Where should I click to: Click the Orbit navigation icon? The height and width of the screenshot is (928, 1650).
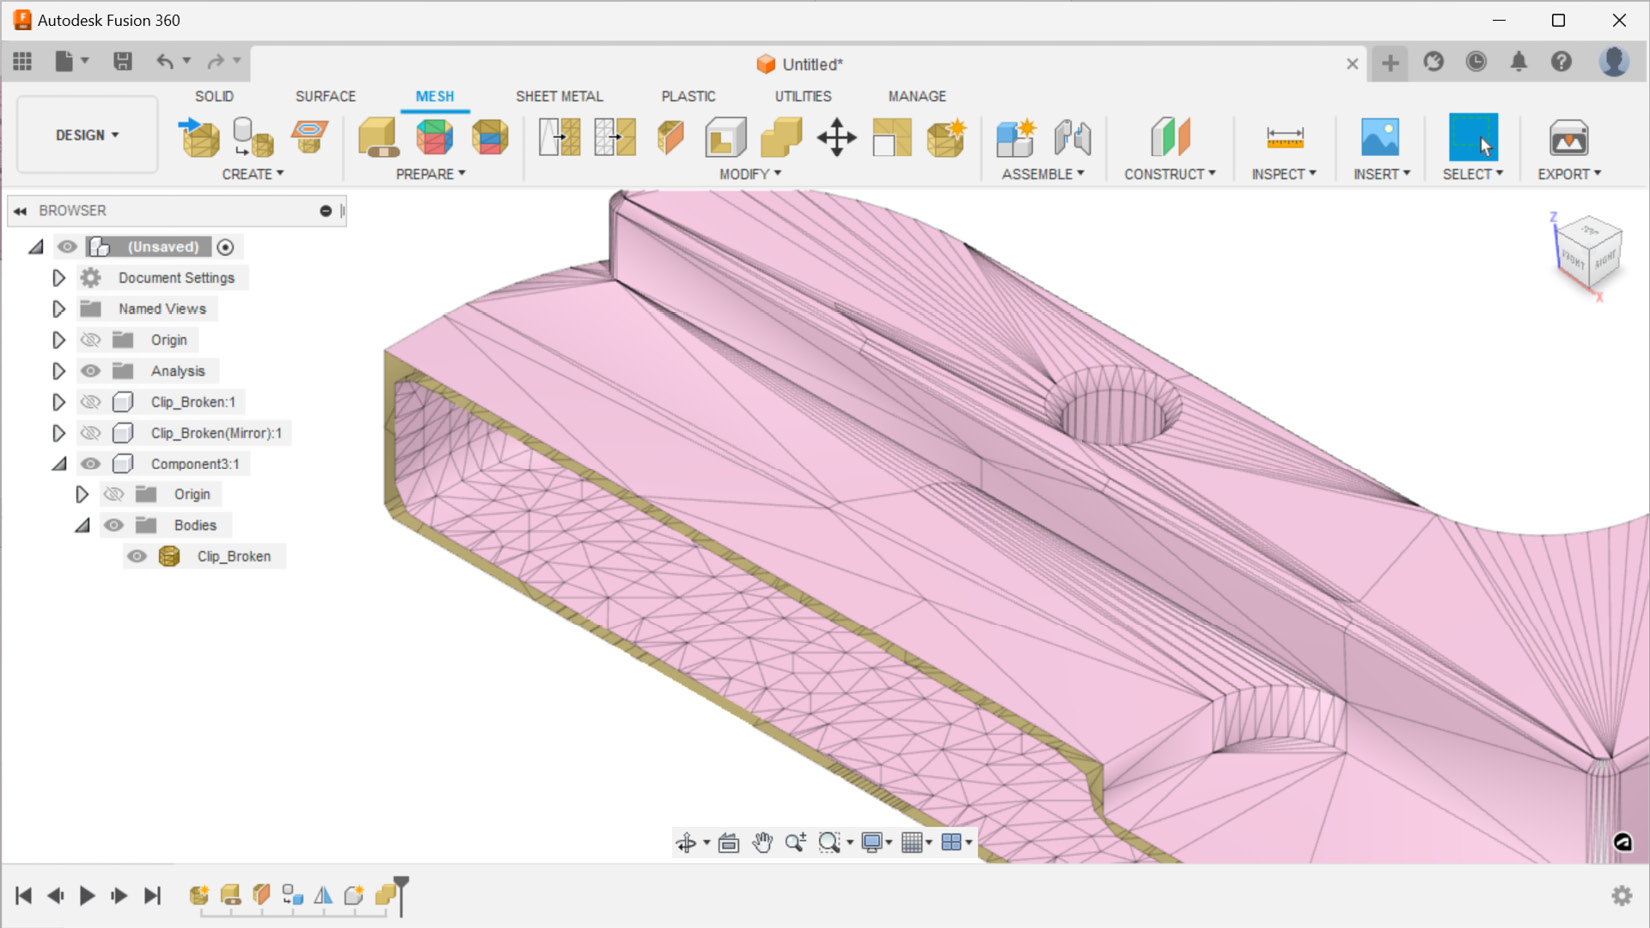coord(686,843)
